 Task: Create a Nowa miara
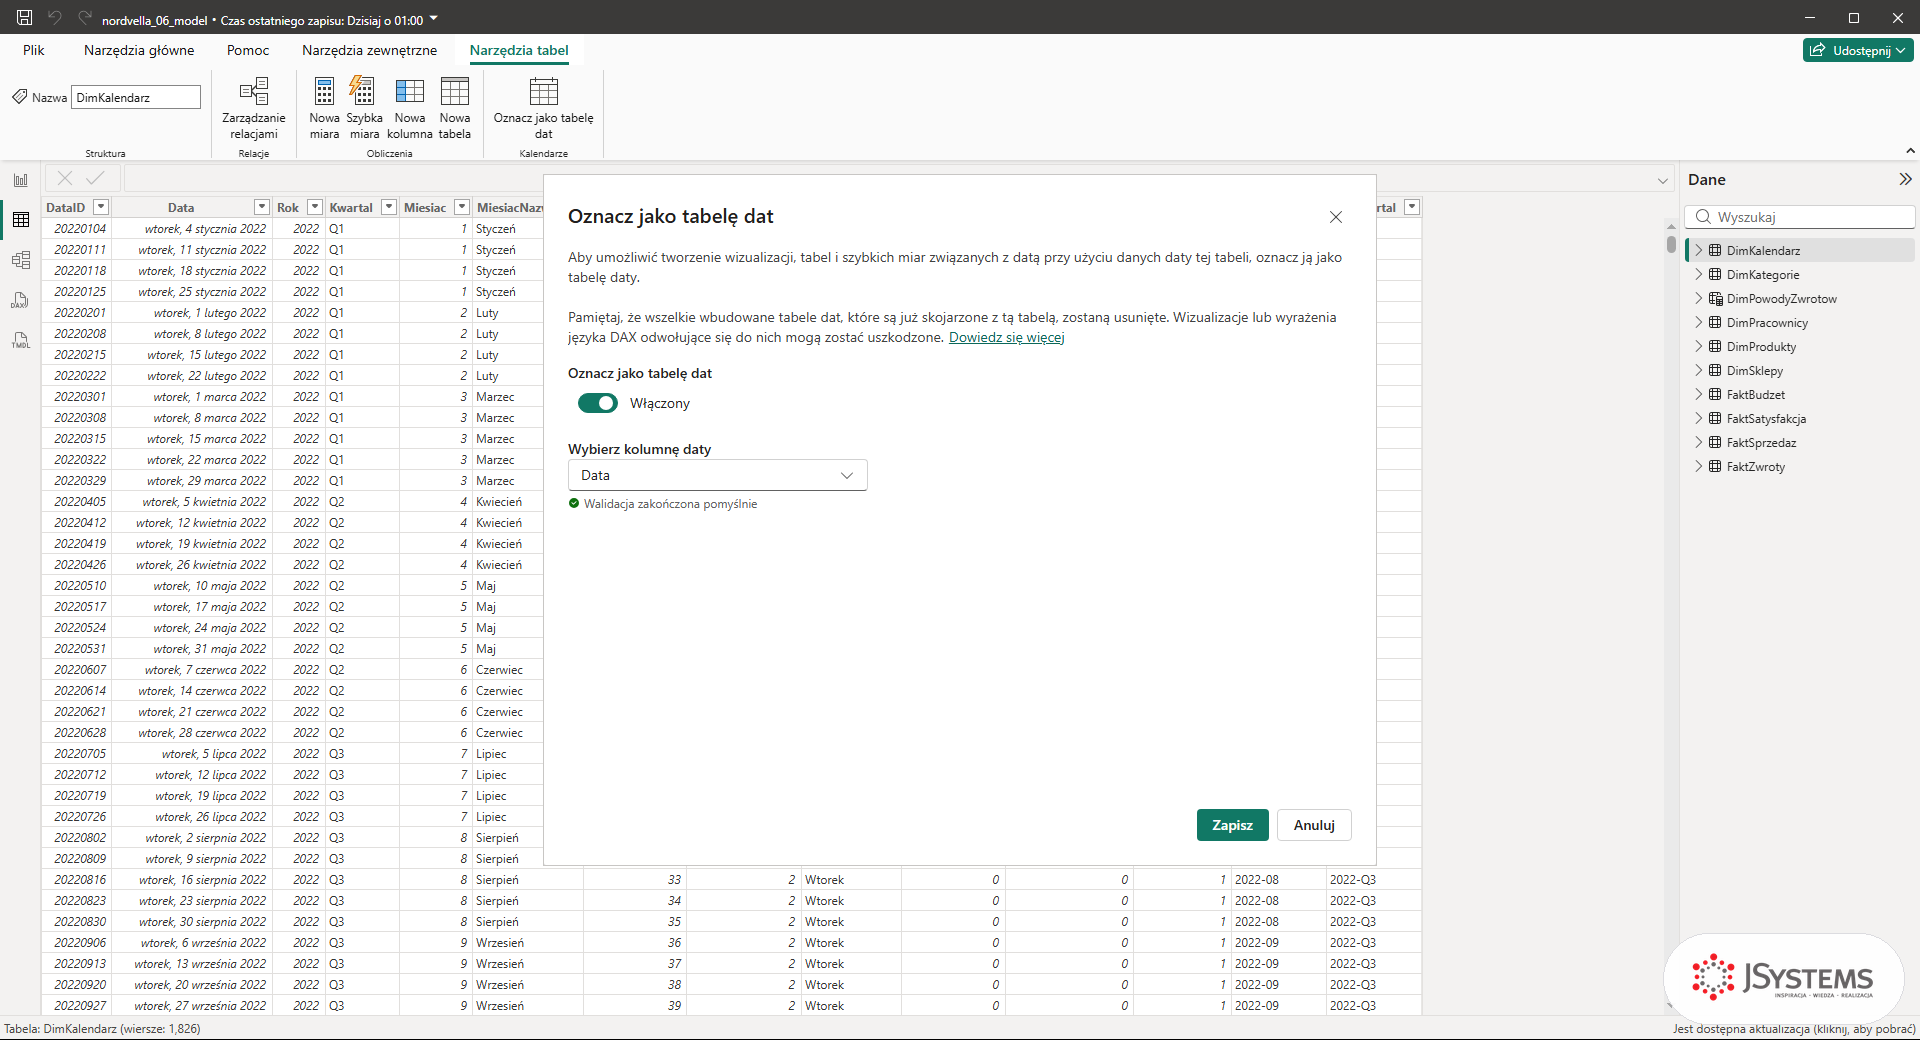(x=324, y=108)
